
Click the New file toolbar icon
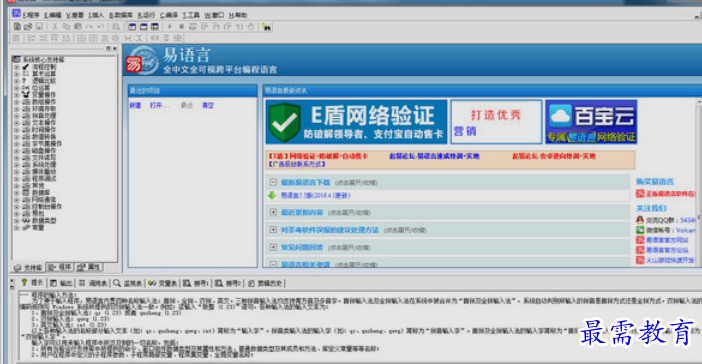coord(17,27)
